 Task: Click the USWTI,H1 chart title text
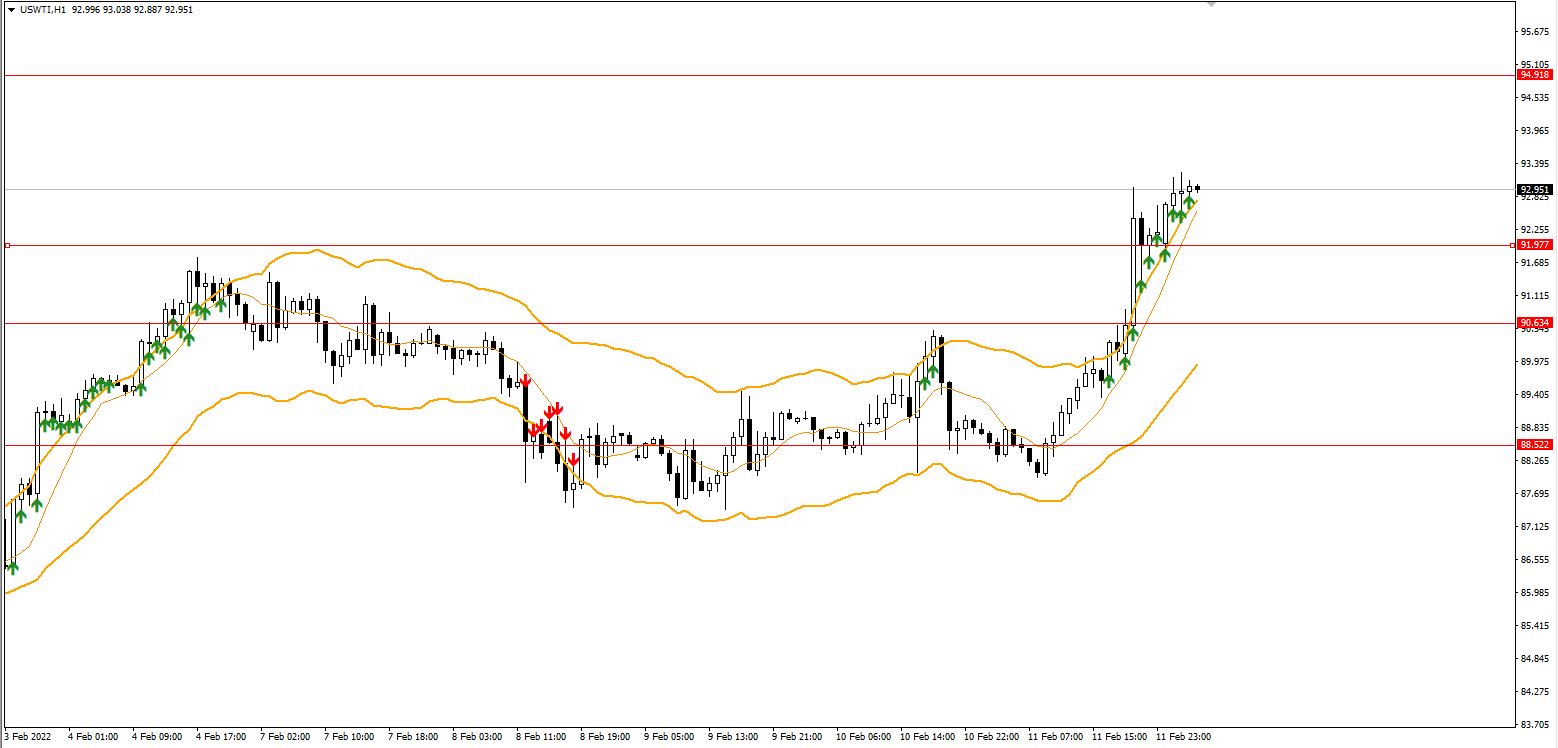[x=43, y=9]
